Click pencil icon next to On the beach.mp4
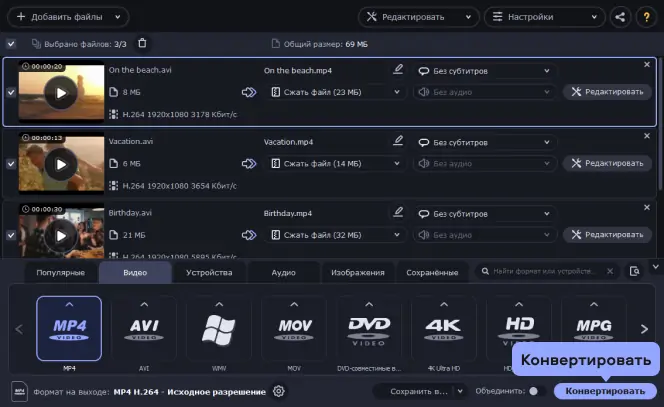This screenshot has width=664, height=407. pyautogui.click(x=398, y=70)
